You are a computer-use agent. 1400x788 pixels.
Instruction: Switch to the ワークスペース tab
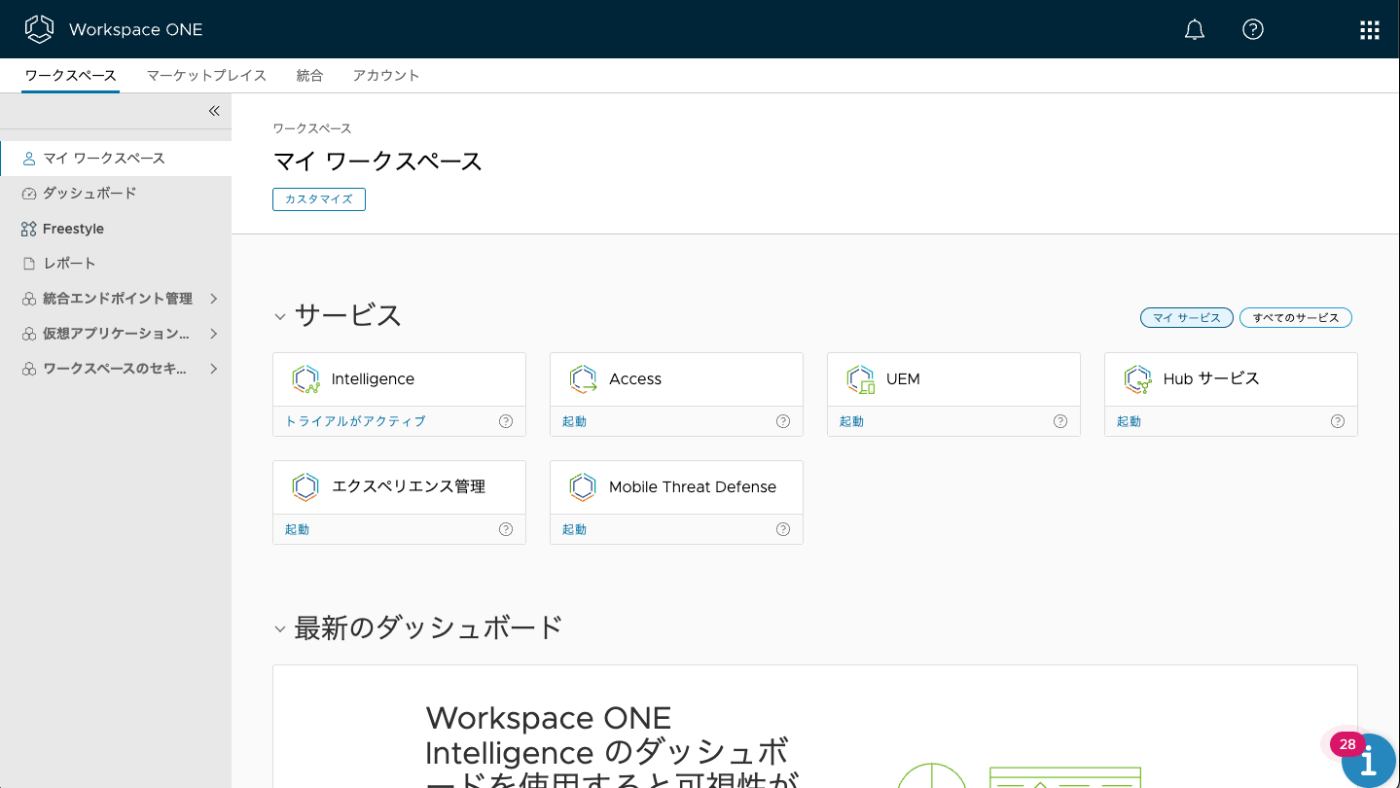pyautogui.click(x=70, y=75)
